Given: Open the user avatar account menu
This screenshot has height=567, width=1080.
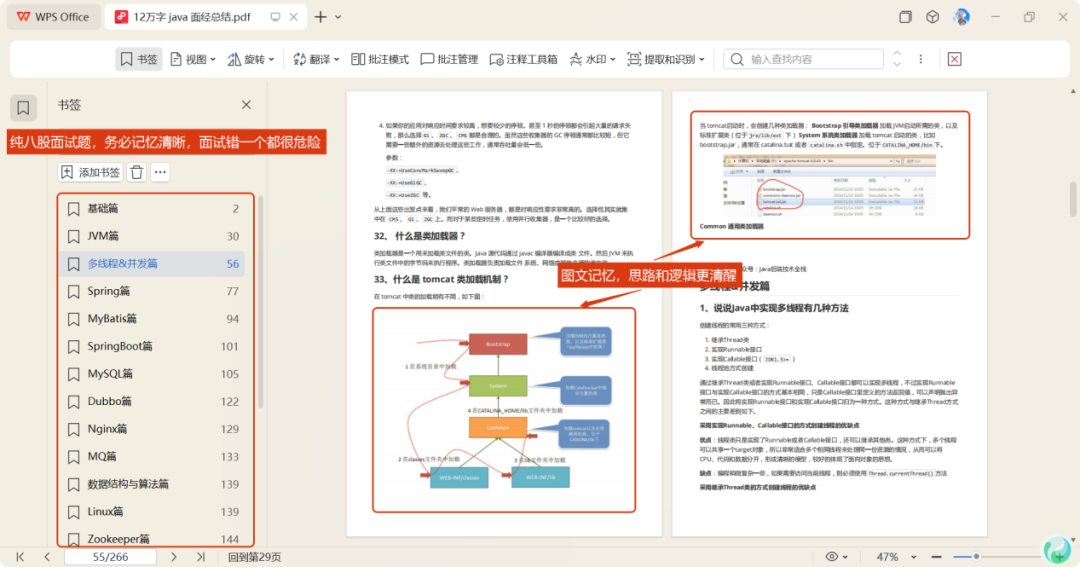Looking at the screenshot, I should tap(962, 17).
